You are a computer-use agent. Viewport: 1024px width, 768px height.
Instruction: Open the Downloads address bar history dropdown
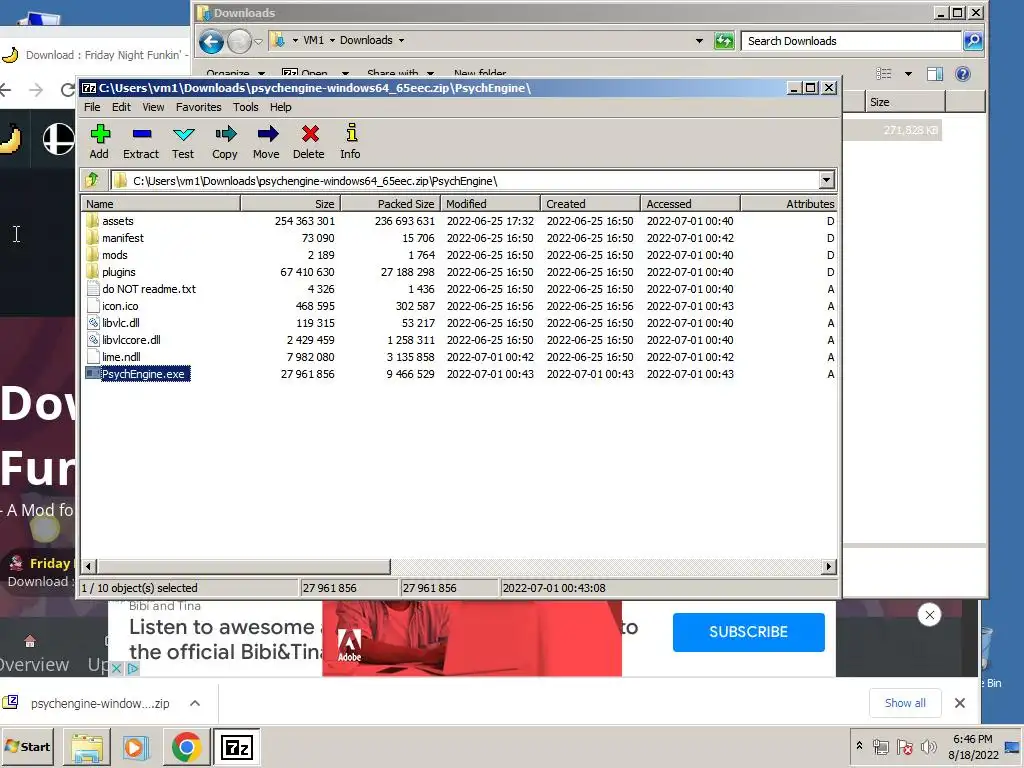(699, 40)
